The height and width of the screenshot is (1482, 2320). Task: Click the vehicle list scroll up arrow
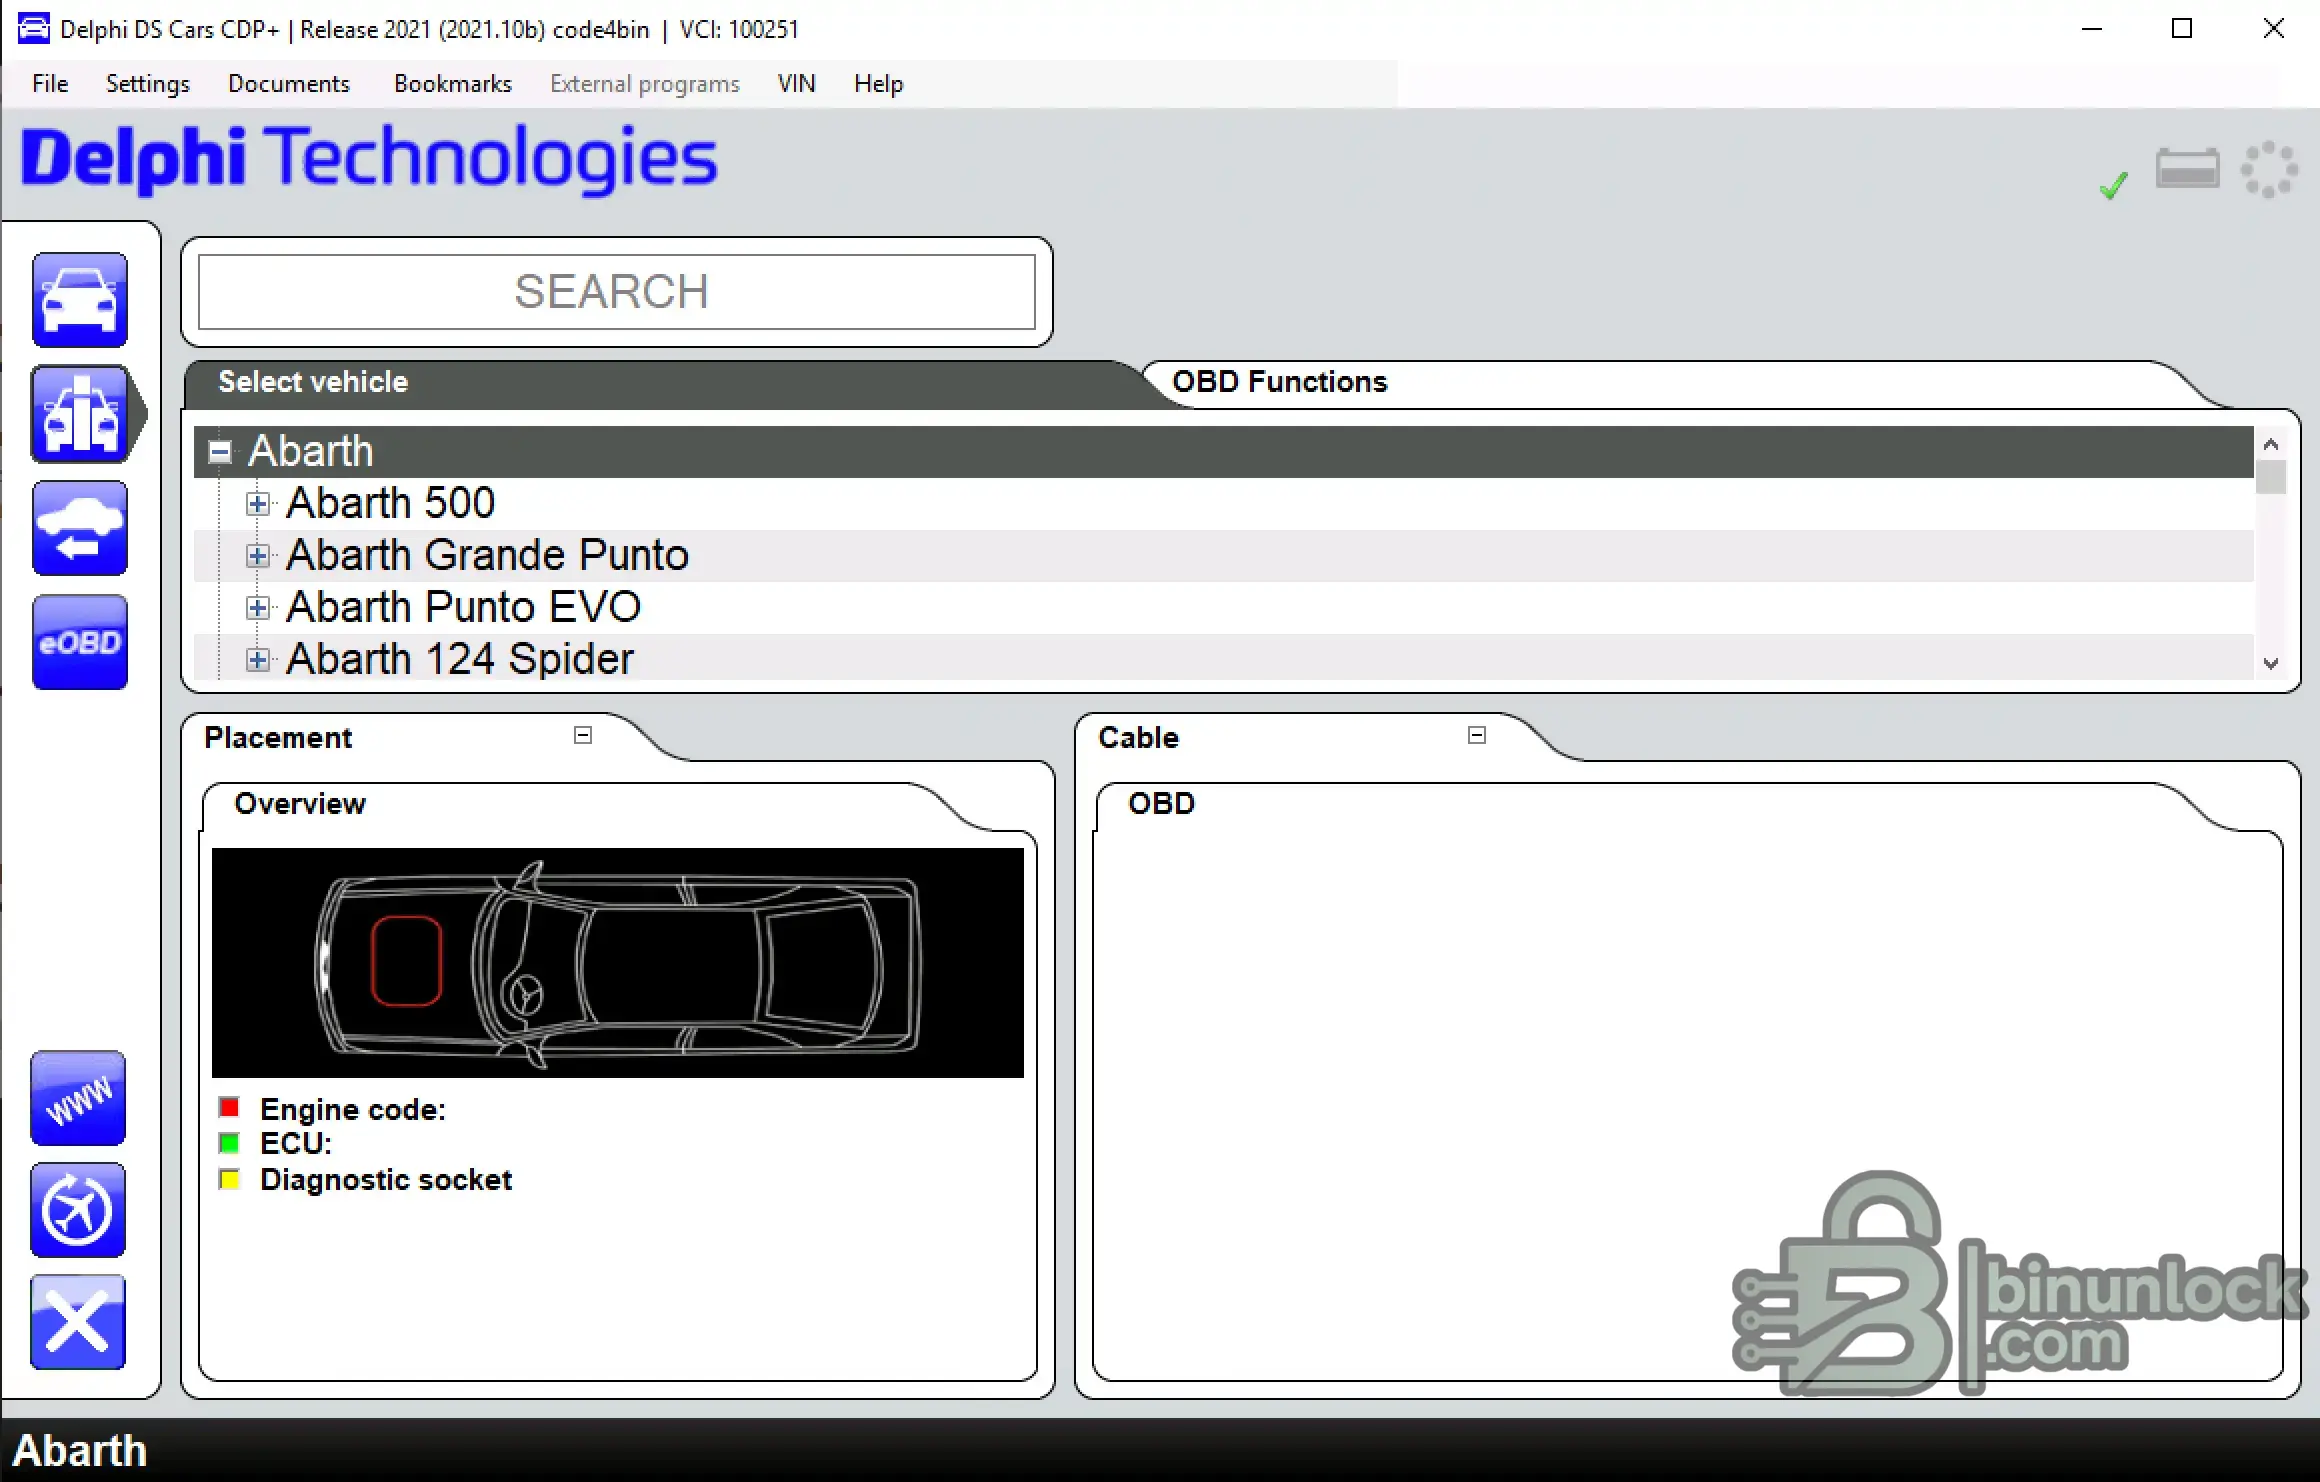(2271, 444)
